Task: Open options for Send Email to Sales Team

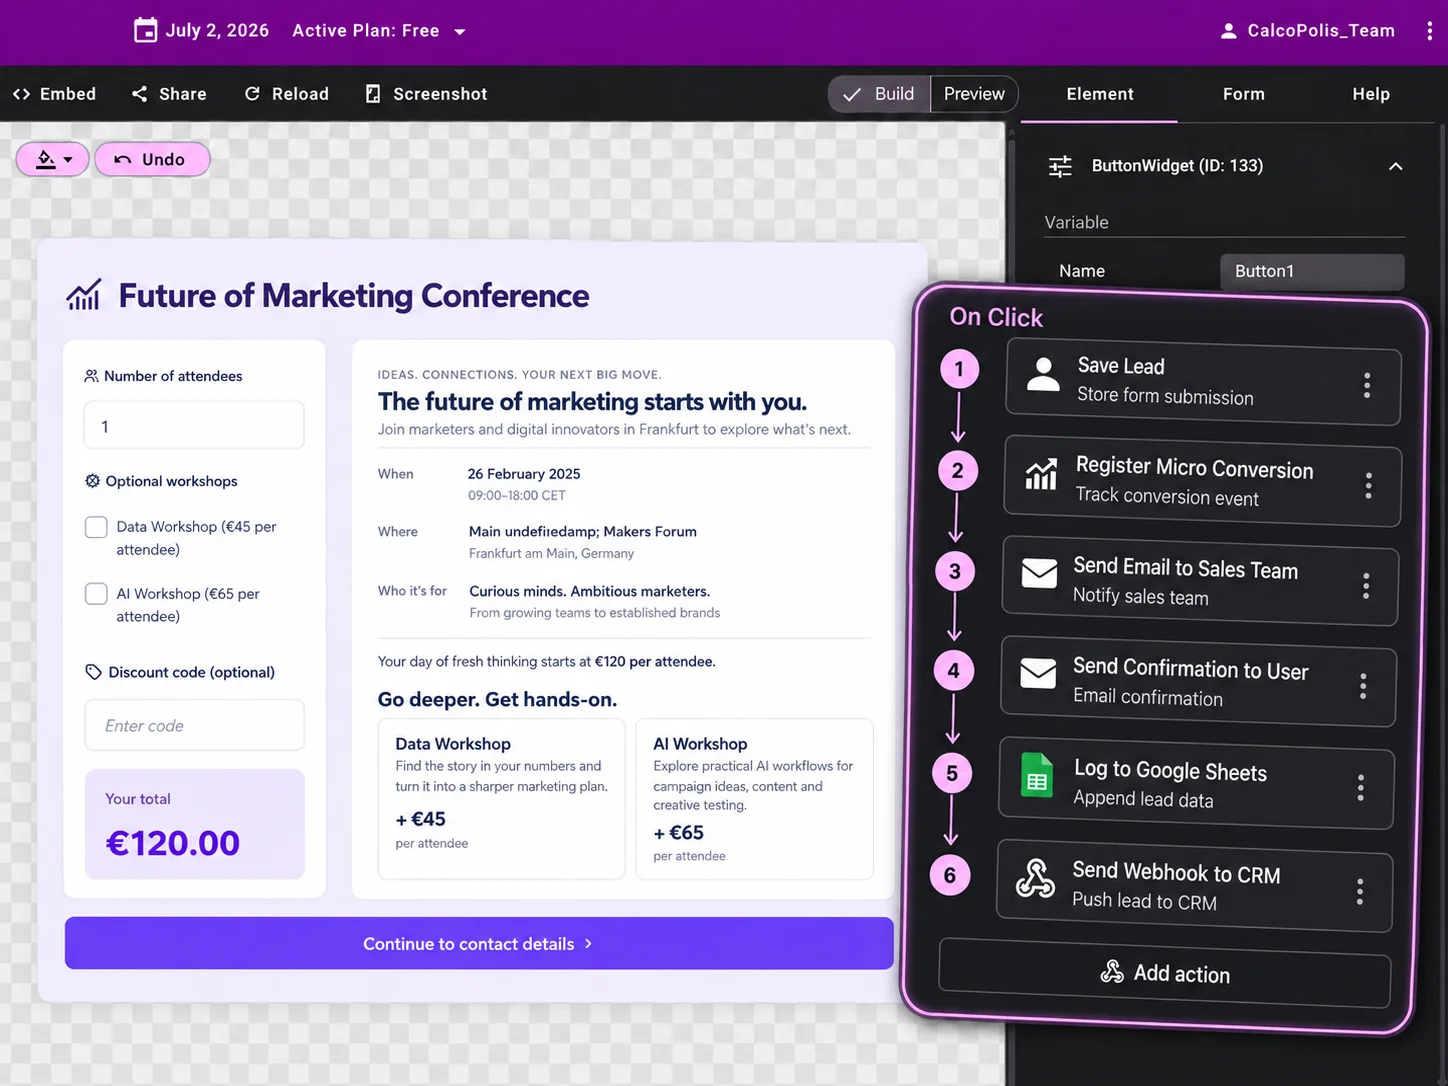Action: point(1365,586)
